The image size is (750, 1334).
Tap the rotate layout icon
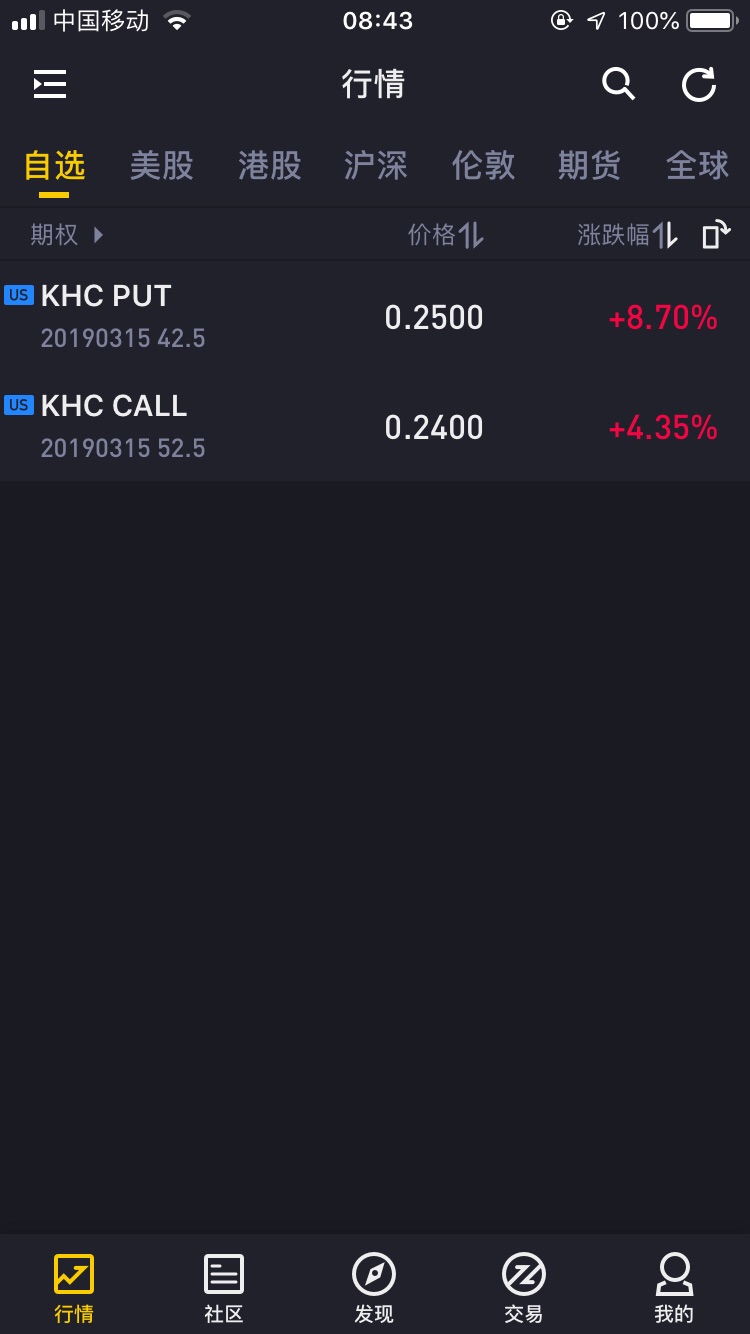coord(715,235)
